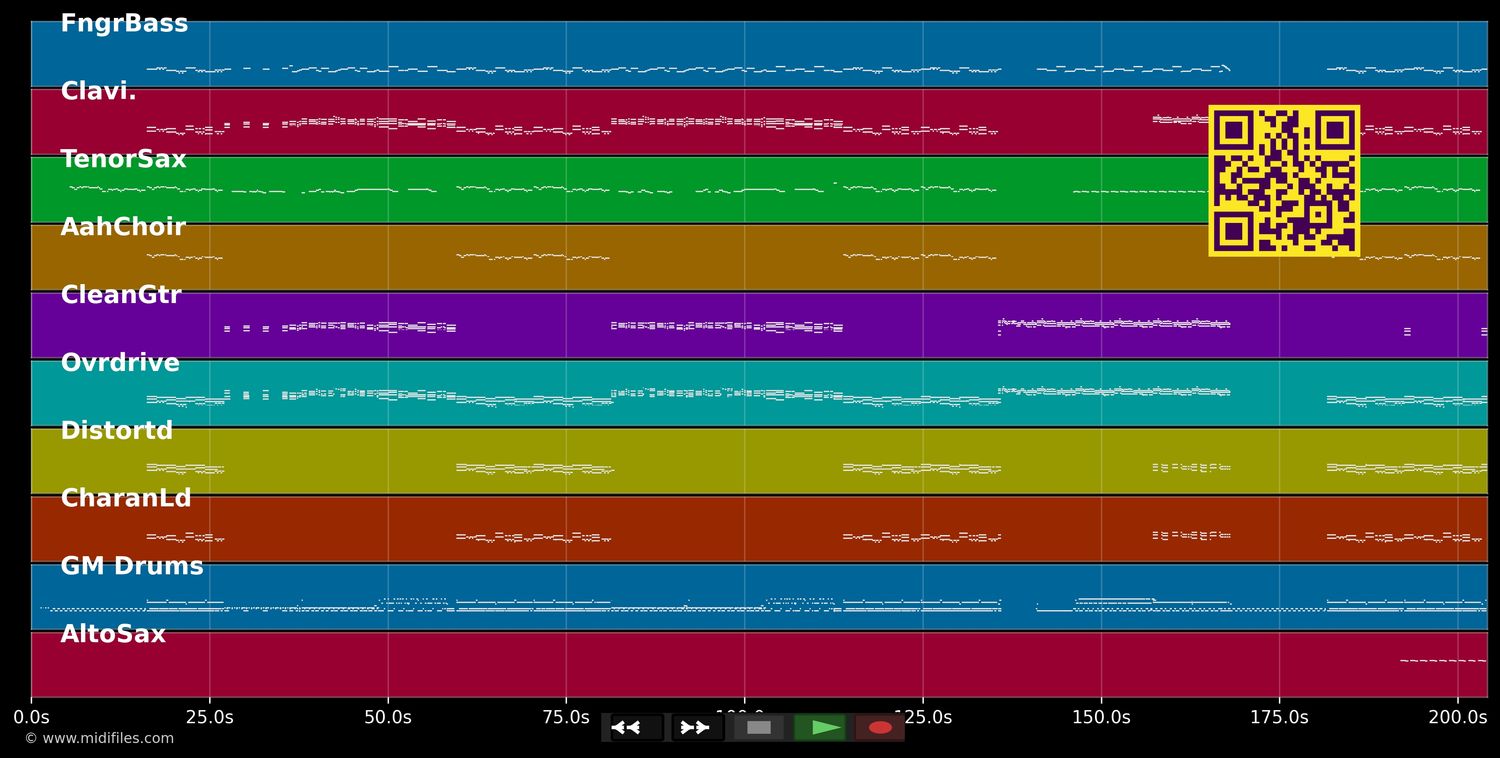
Task: Select the GM Drums track label
Action: click(132, 565)
